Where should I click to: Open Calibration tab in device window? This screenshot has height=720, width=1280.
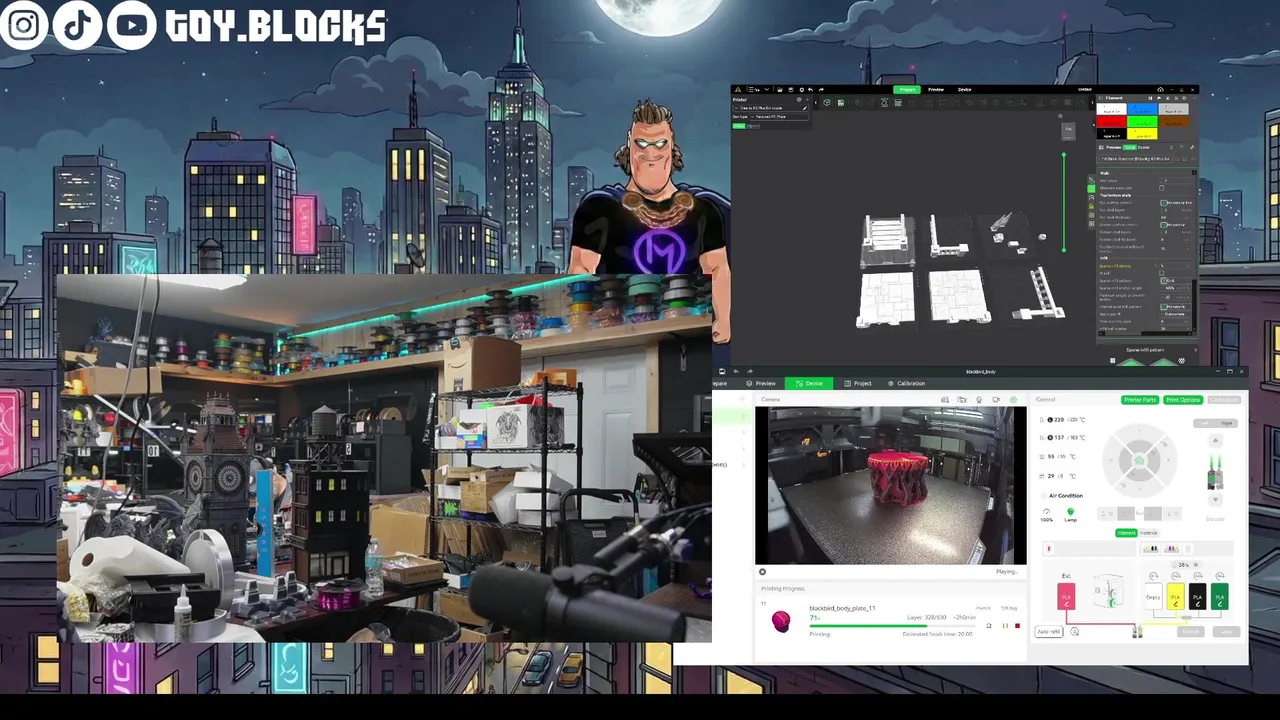click(x=906, y=384)
